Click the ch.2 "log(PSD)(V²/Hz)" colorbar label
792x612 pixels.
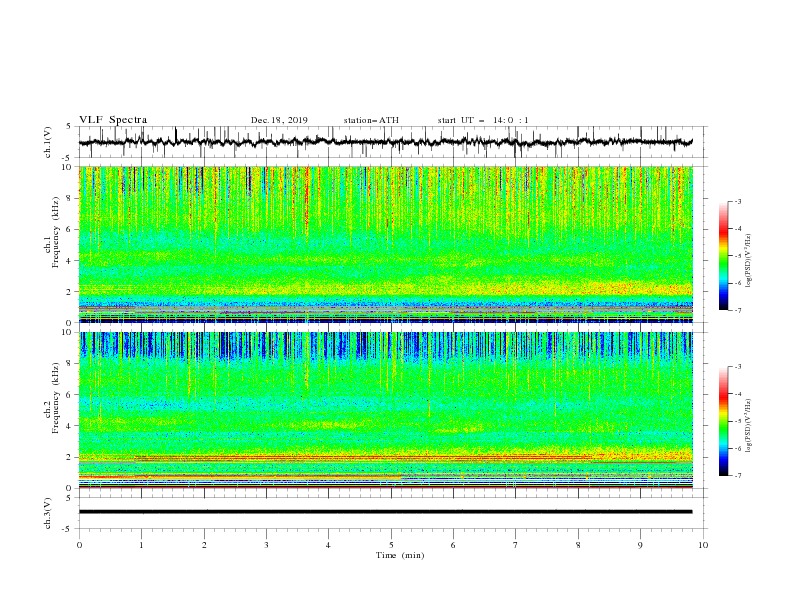(x=749, y=426)
